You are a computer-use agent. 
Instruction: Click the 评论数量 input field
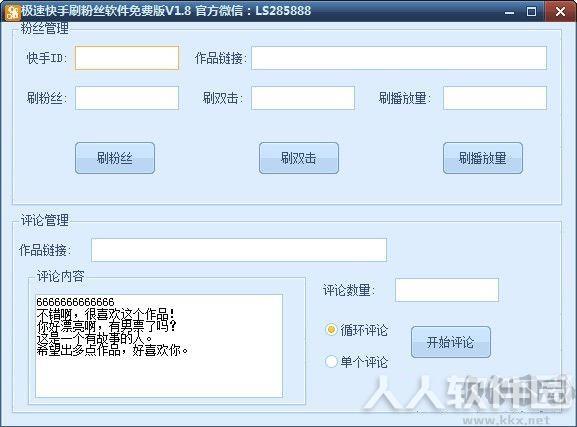447,290
